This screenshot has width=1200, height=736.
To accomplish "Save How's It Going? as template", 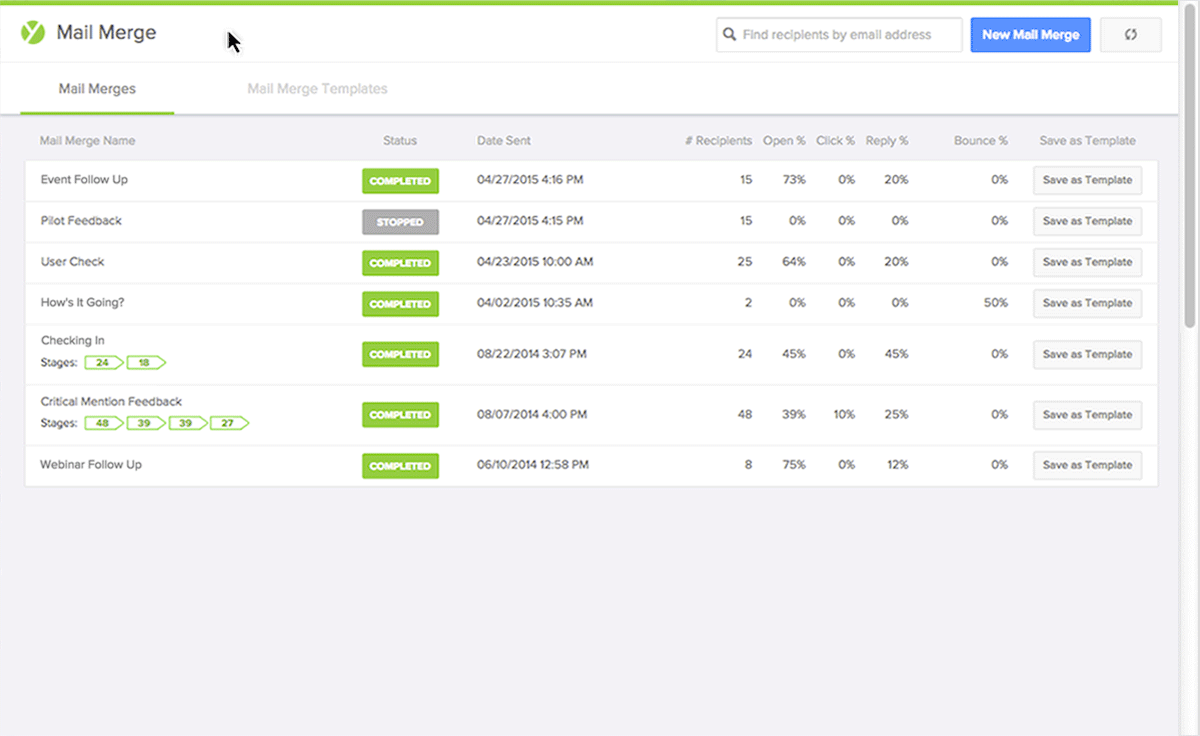I will [1087, 303].
